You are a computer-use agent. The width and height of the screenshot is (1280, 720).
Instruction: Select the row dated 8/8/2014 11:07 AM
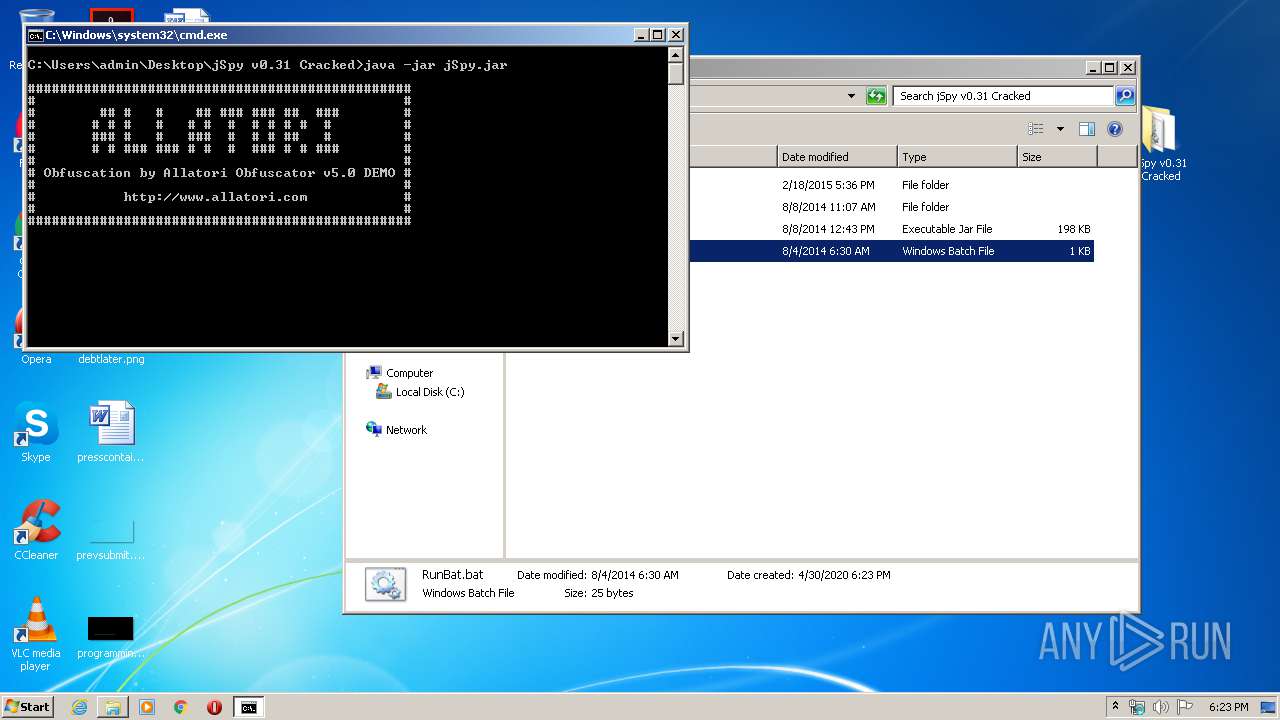800,207
